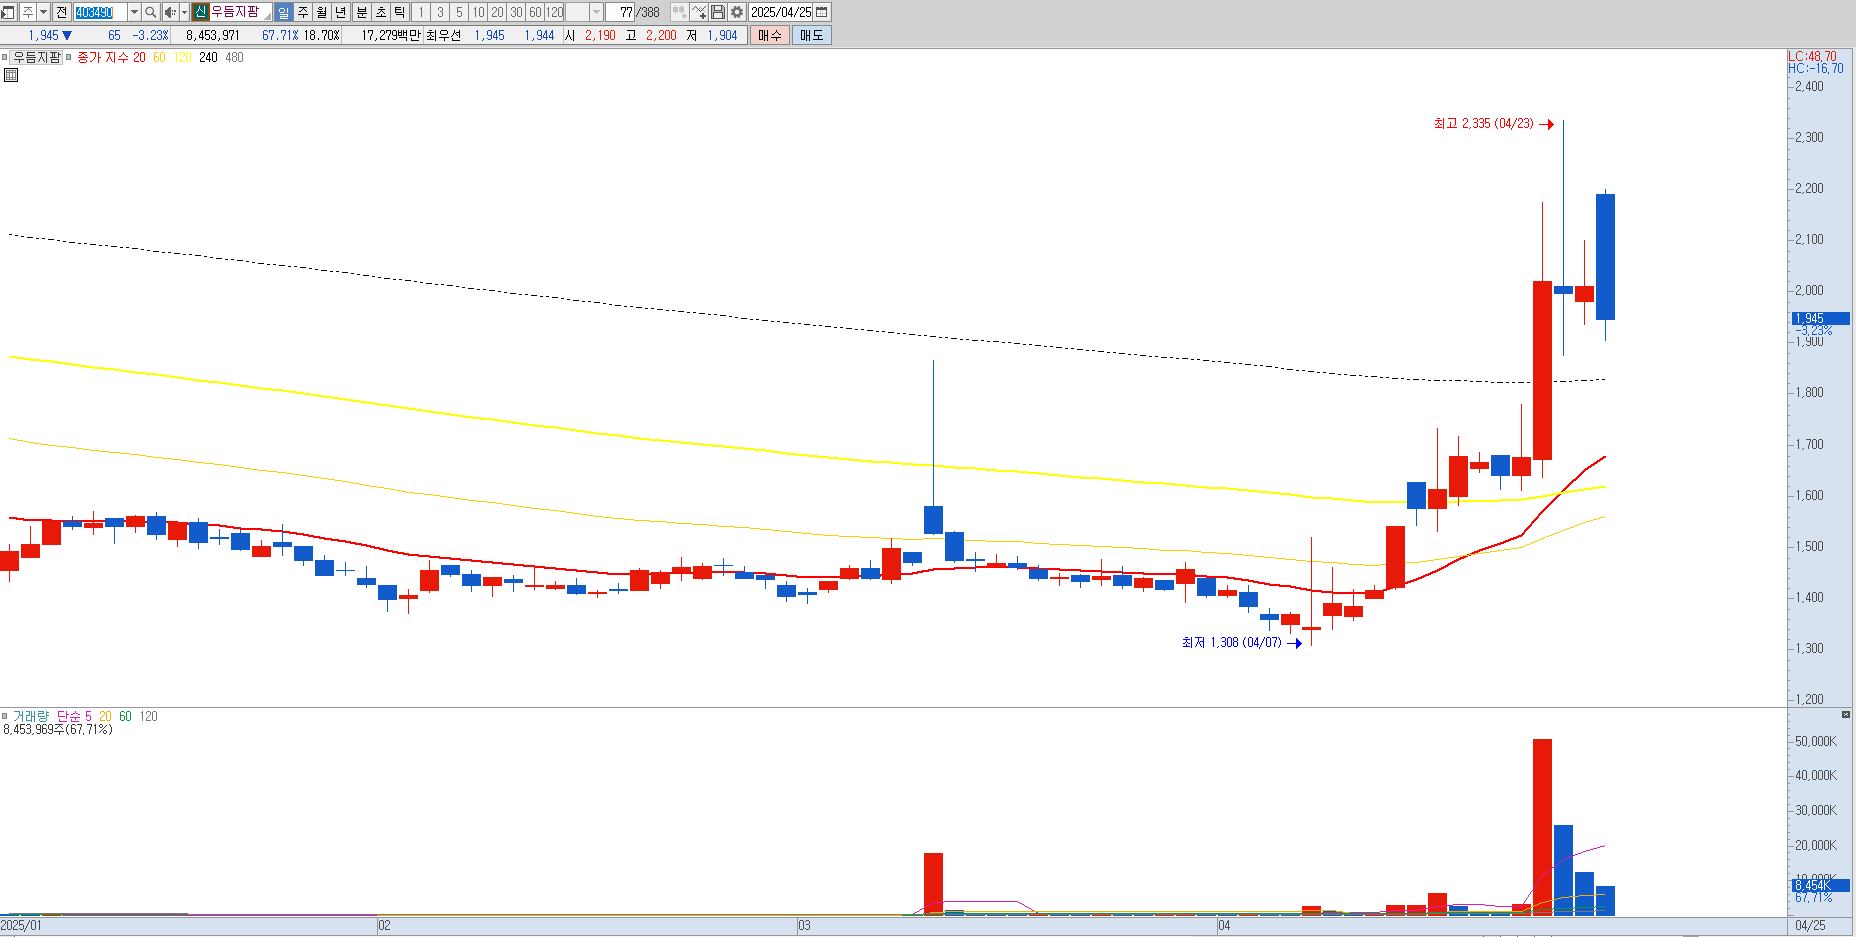Click the 우듬지팜 legend label in the chart
Image resolution: width=1856 pixels, height=937 pixels.
(37, 57)
